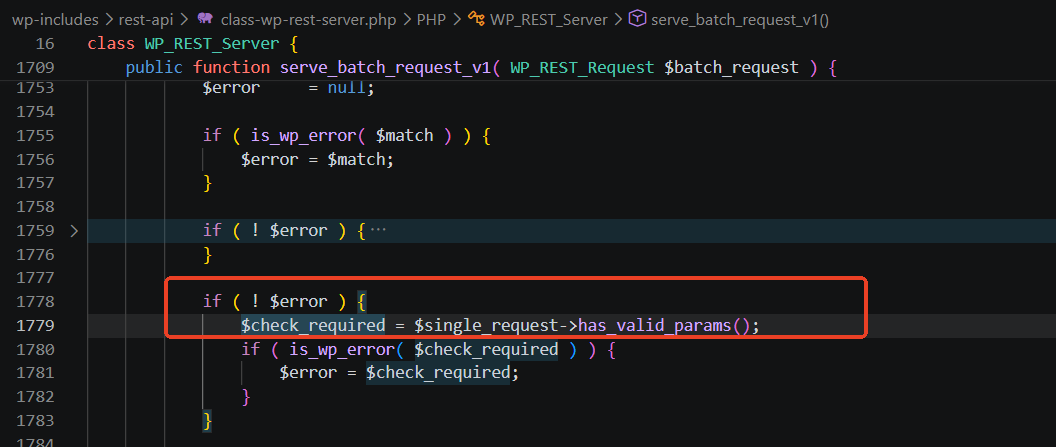Screen dimensions: 1056x447
Task: Click the $batch_request parameter
Action: [731, 67]
